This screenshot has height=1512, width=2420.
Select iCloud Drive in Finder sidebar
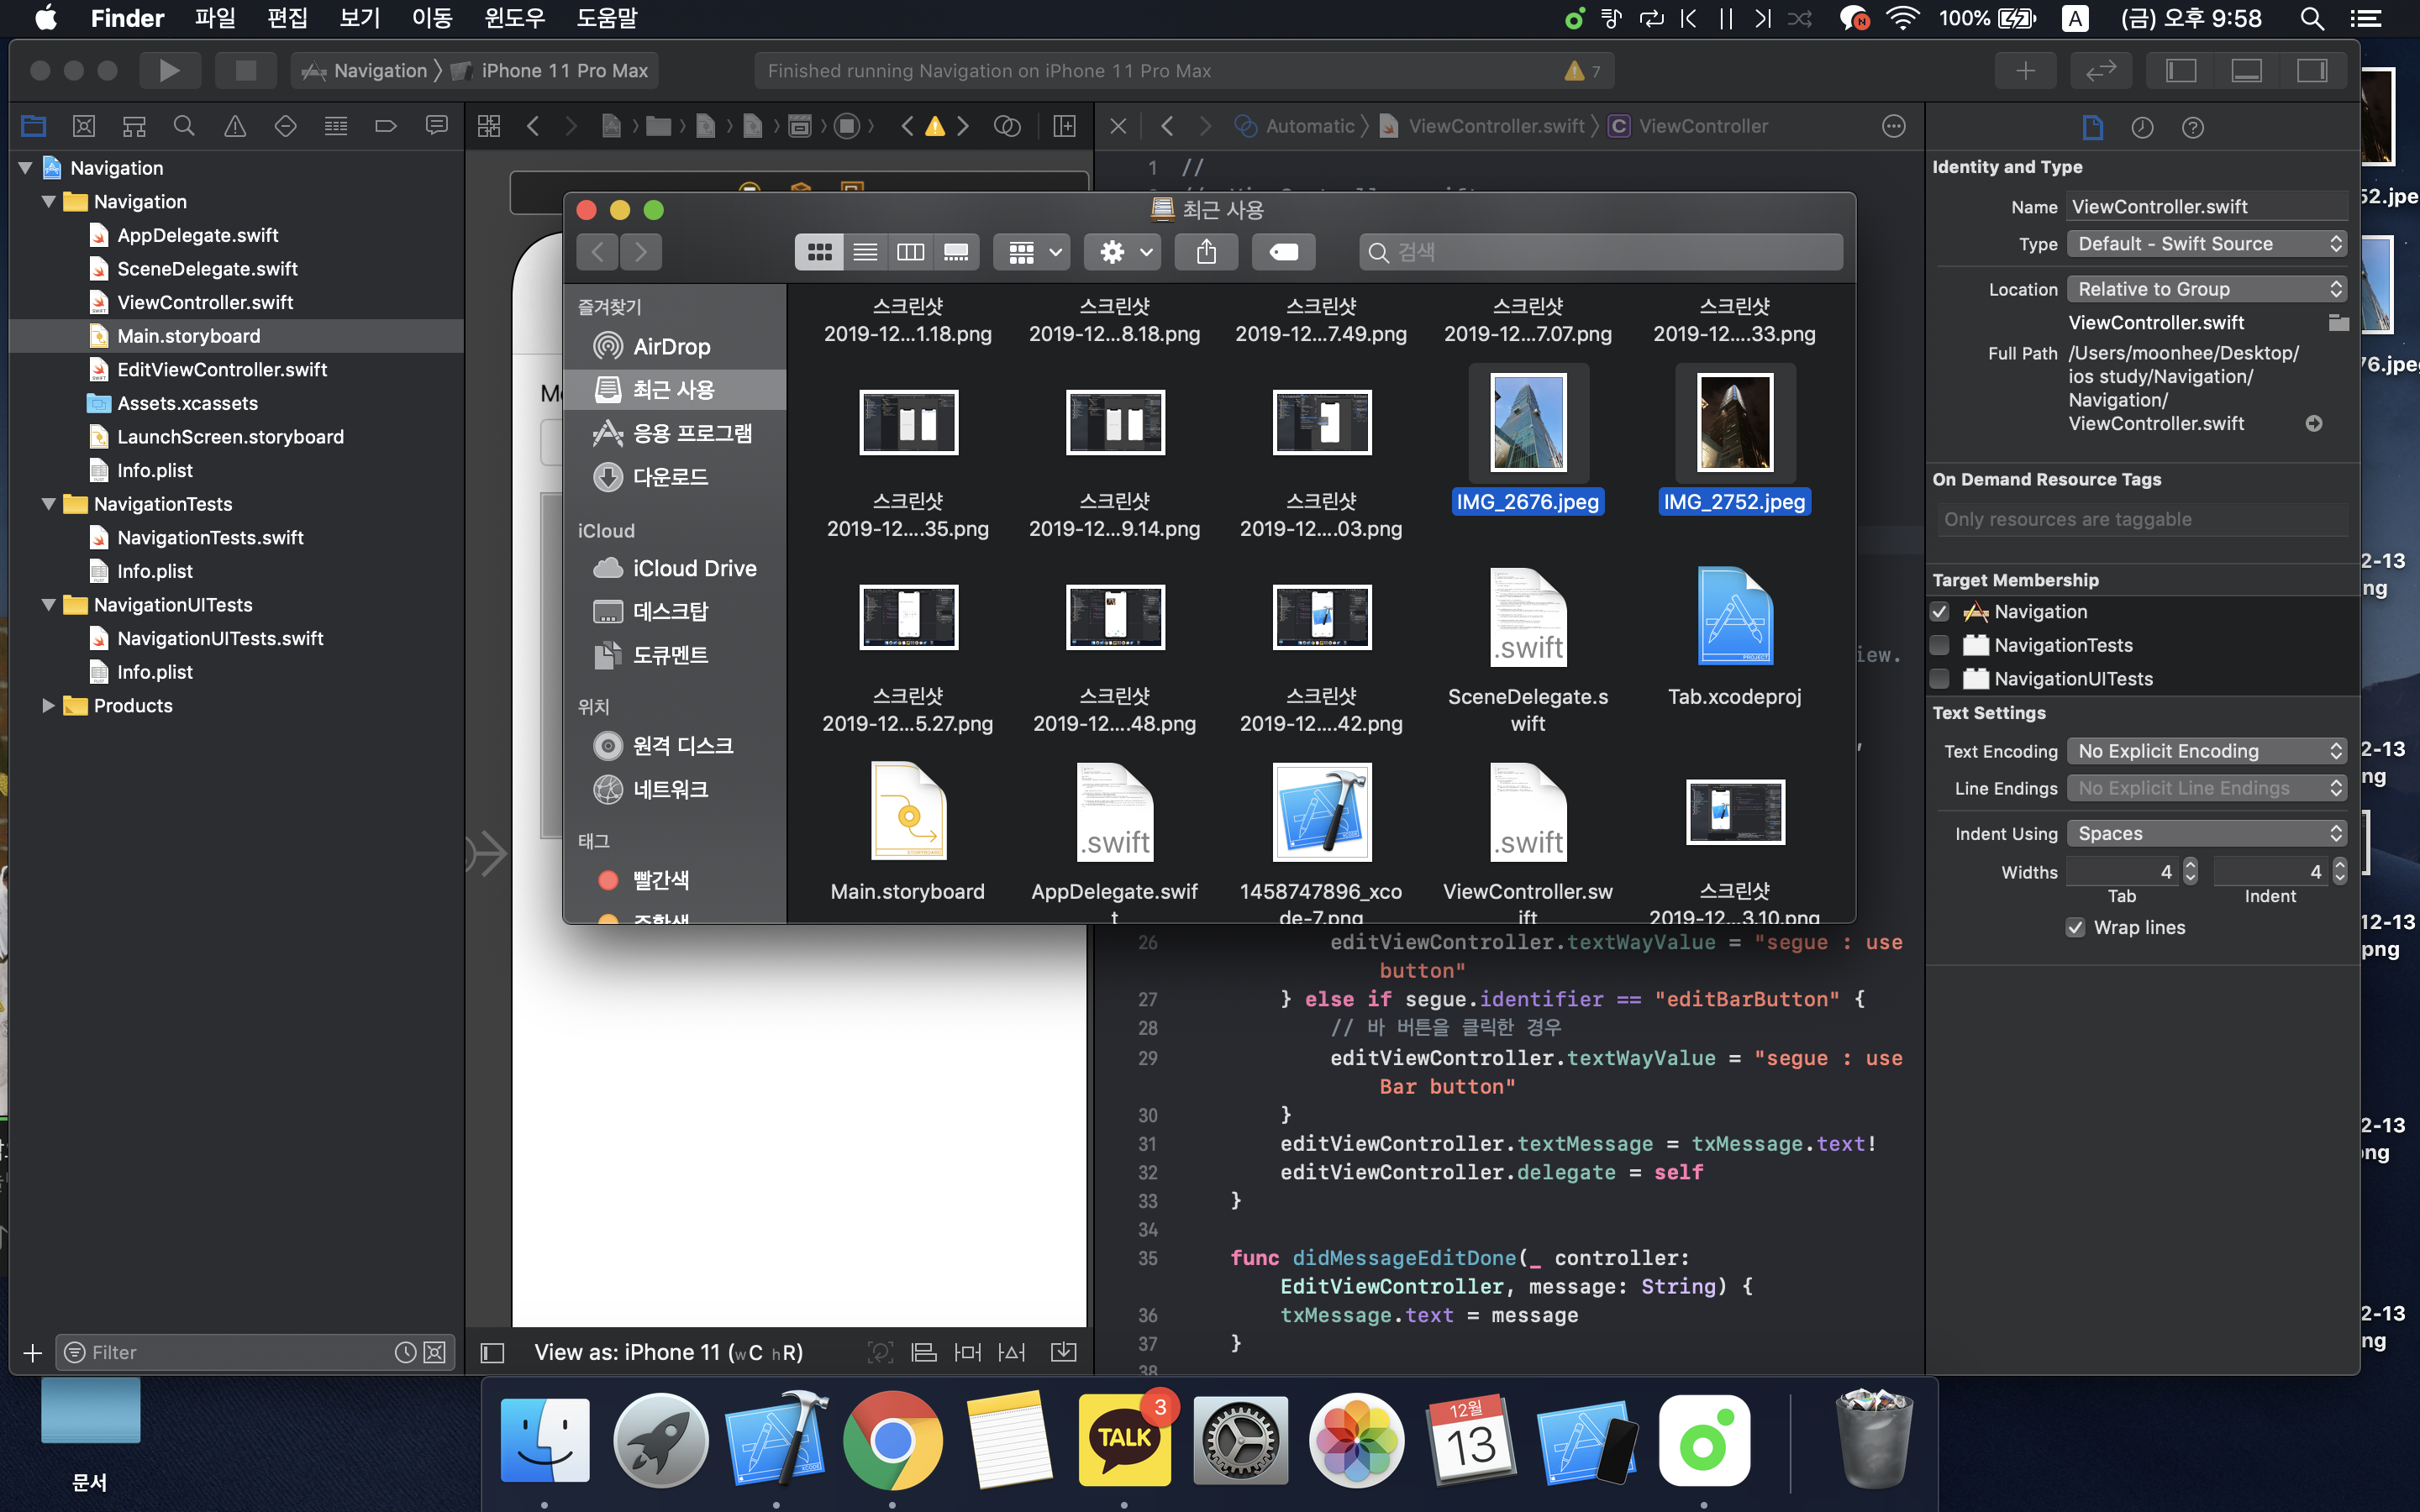point(694,568)
